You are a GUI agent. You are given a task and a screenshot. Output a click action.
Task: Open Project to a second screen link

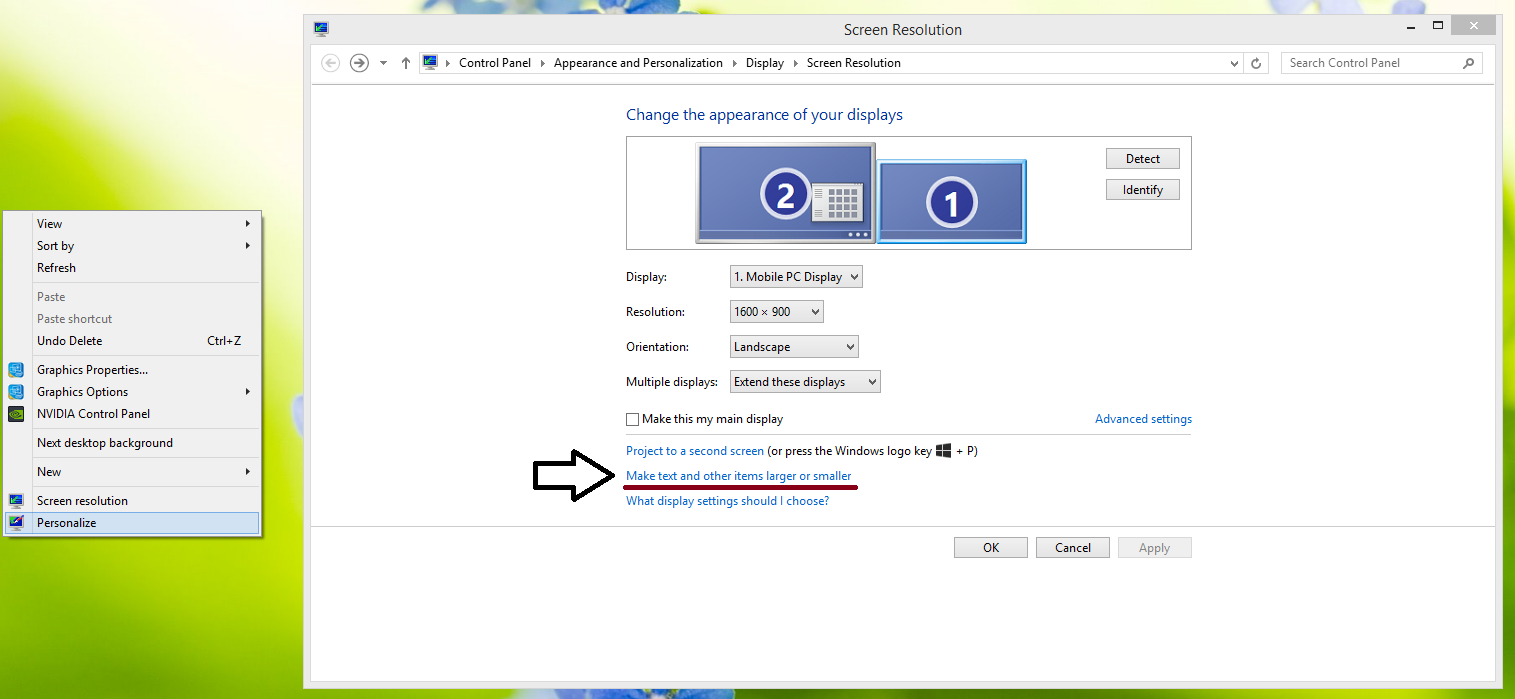(695, 451)
